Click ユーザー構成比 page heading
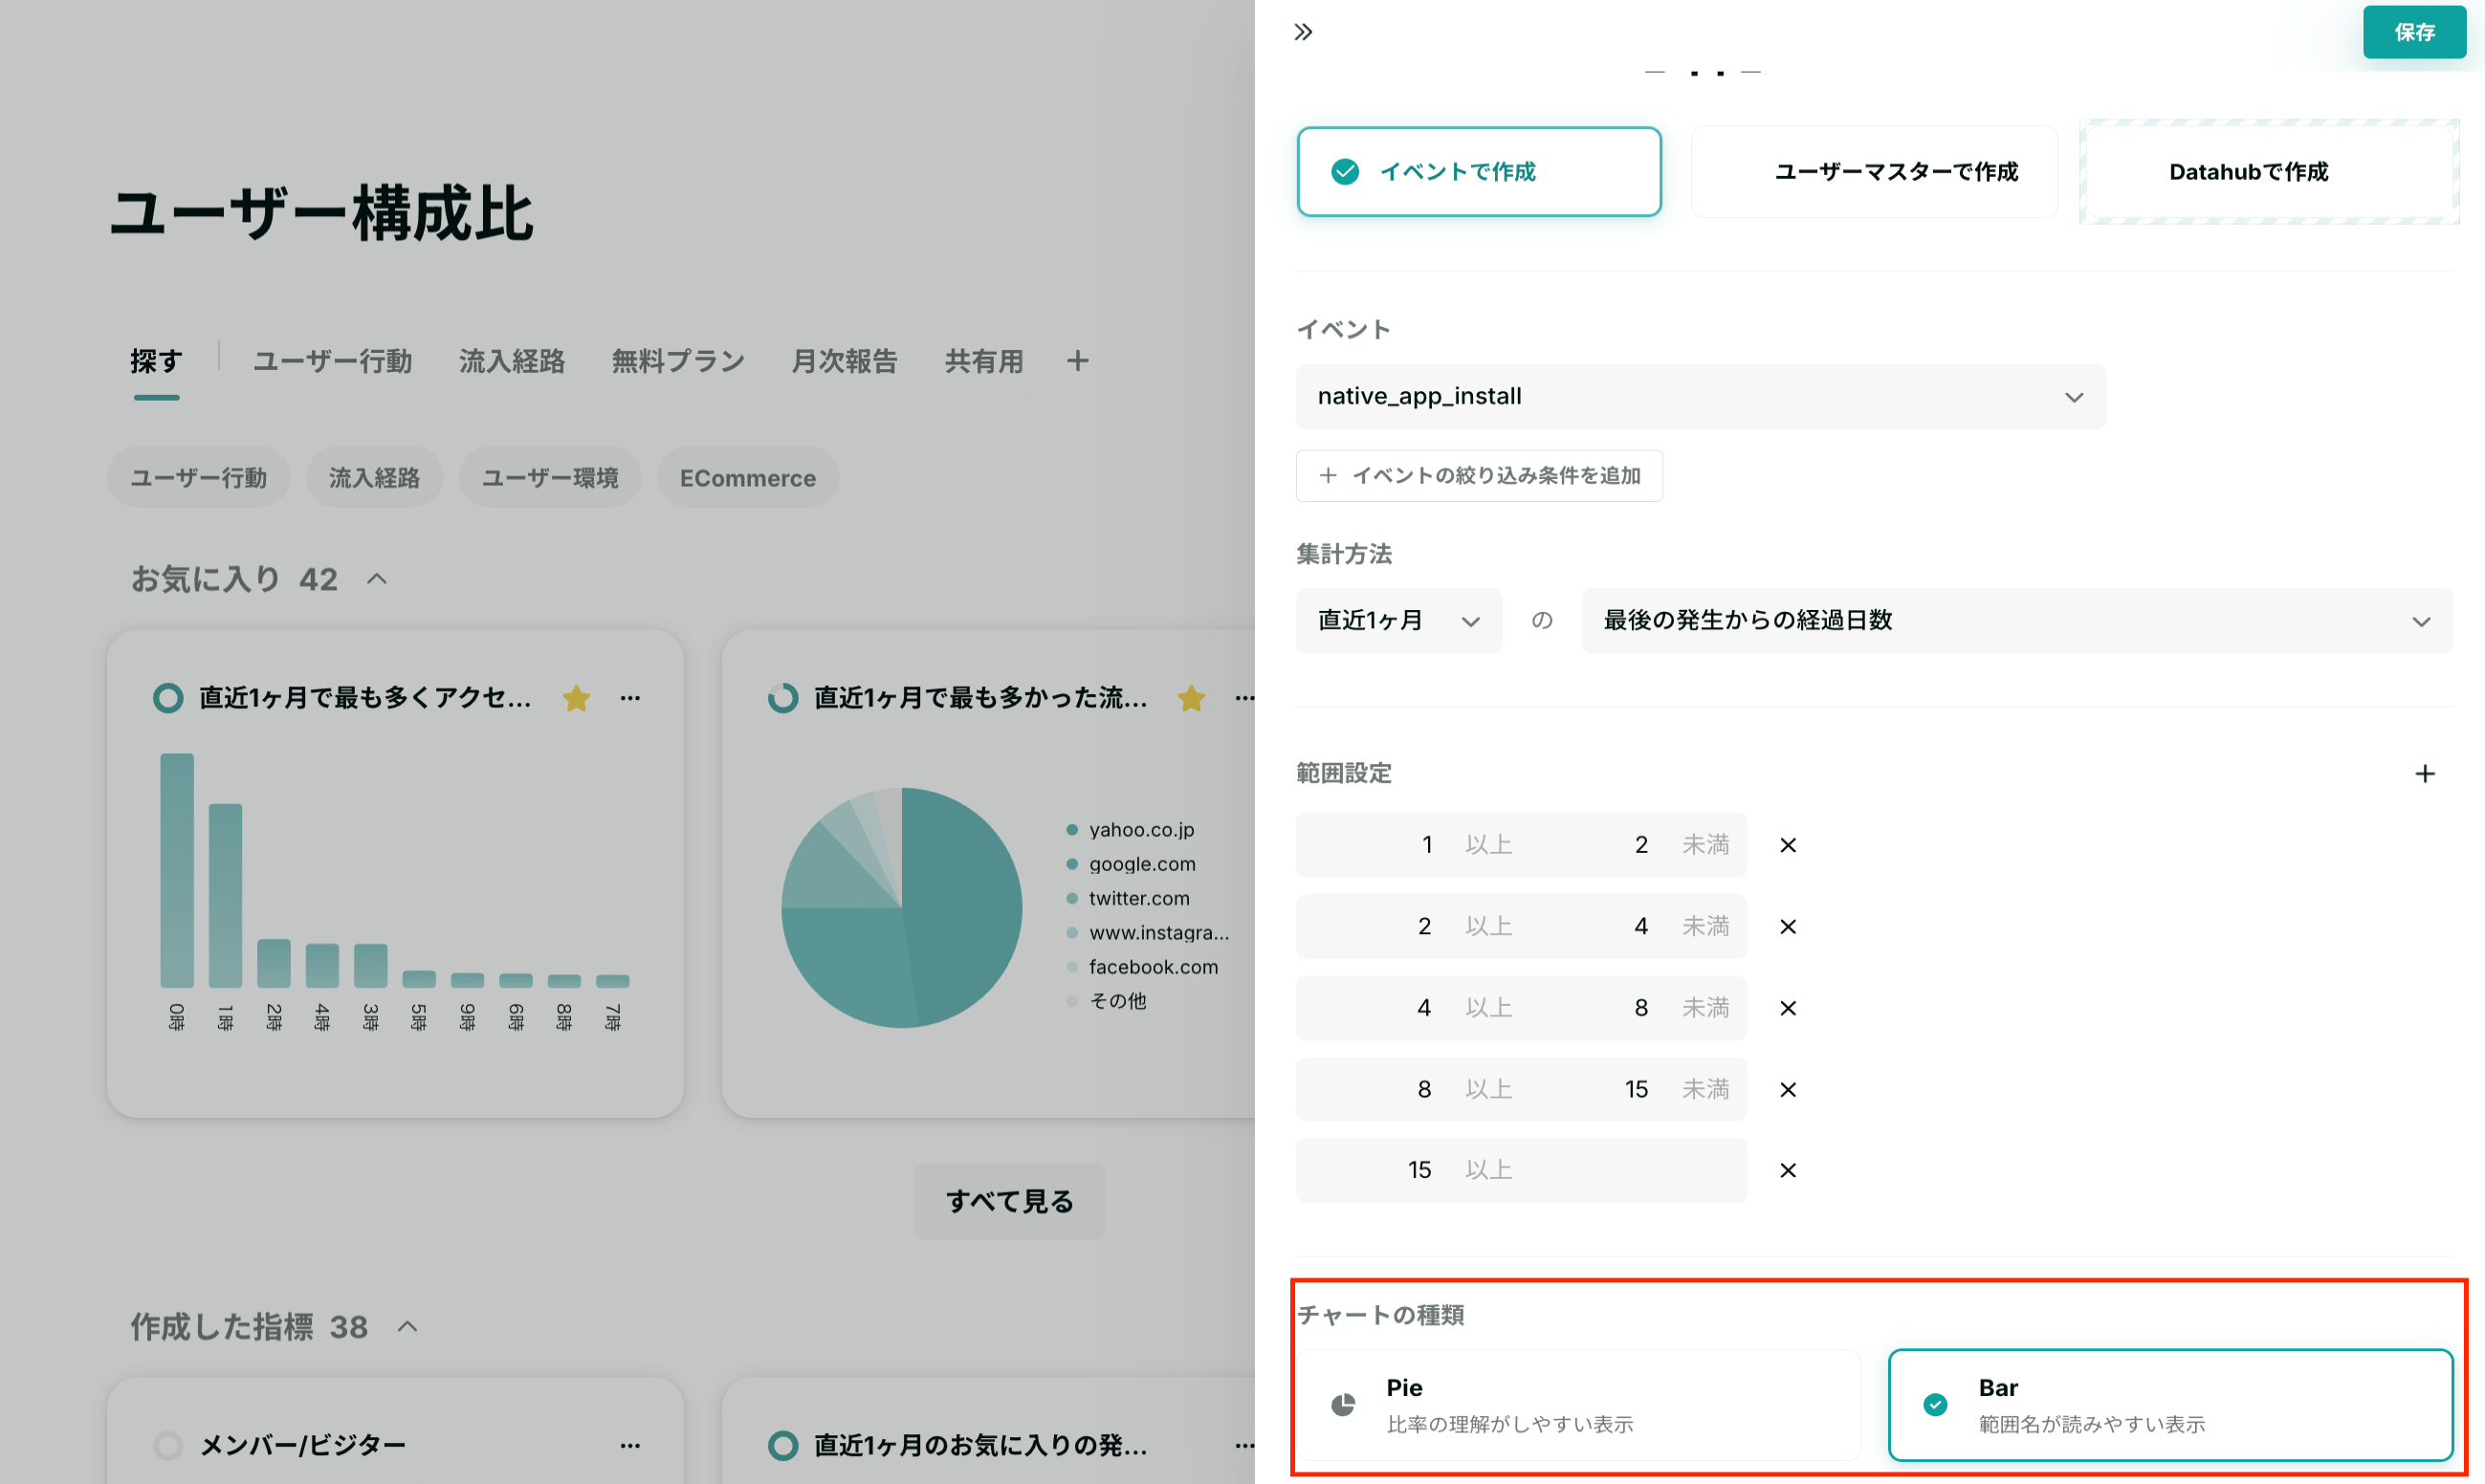The width and height of the screenshot is (2485, 1484). point(321,214)
